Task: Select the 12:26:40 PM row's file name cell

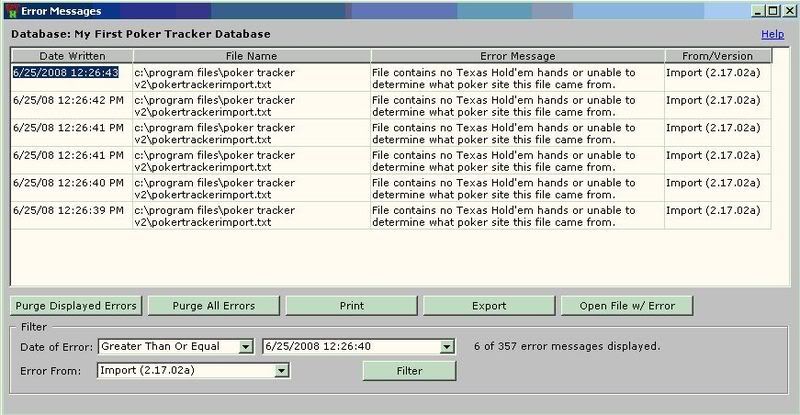Action: [250, 188]
